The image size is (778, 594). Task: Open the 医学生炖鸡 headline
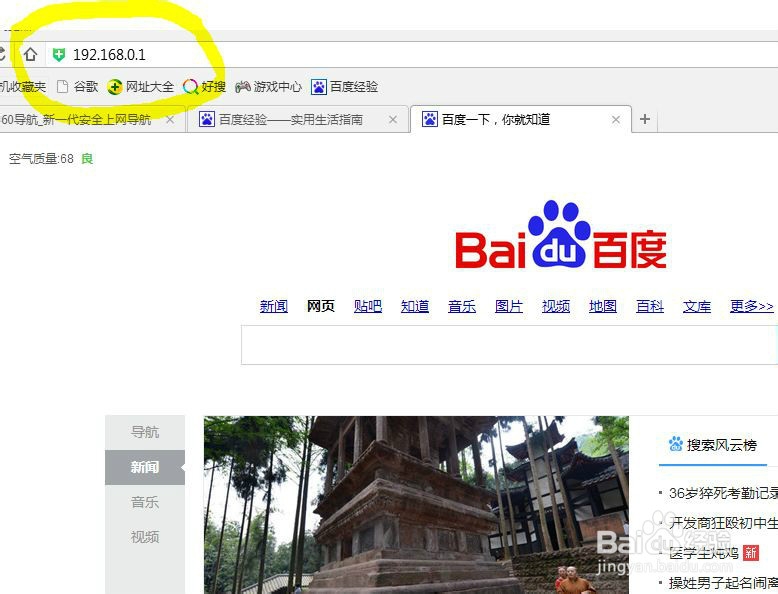[704, 553]
